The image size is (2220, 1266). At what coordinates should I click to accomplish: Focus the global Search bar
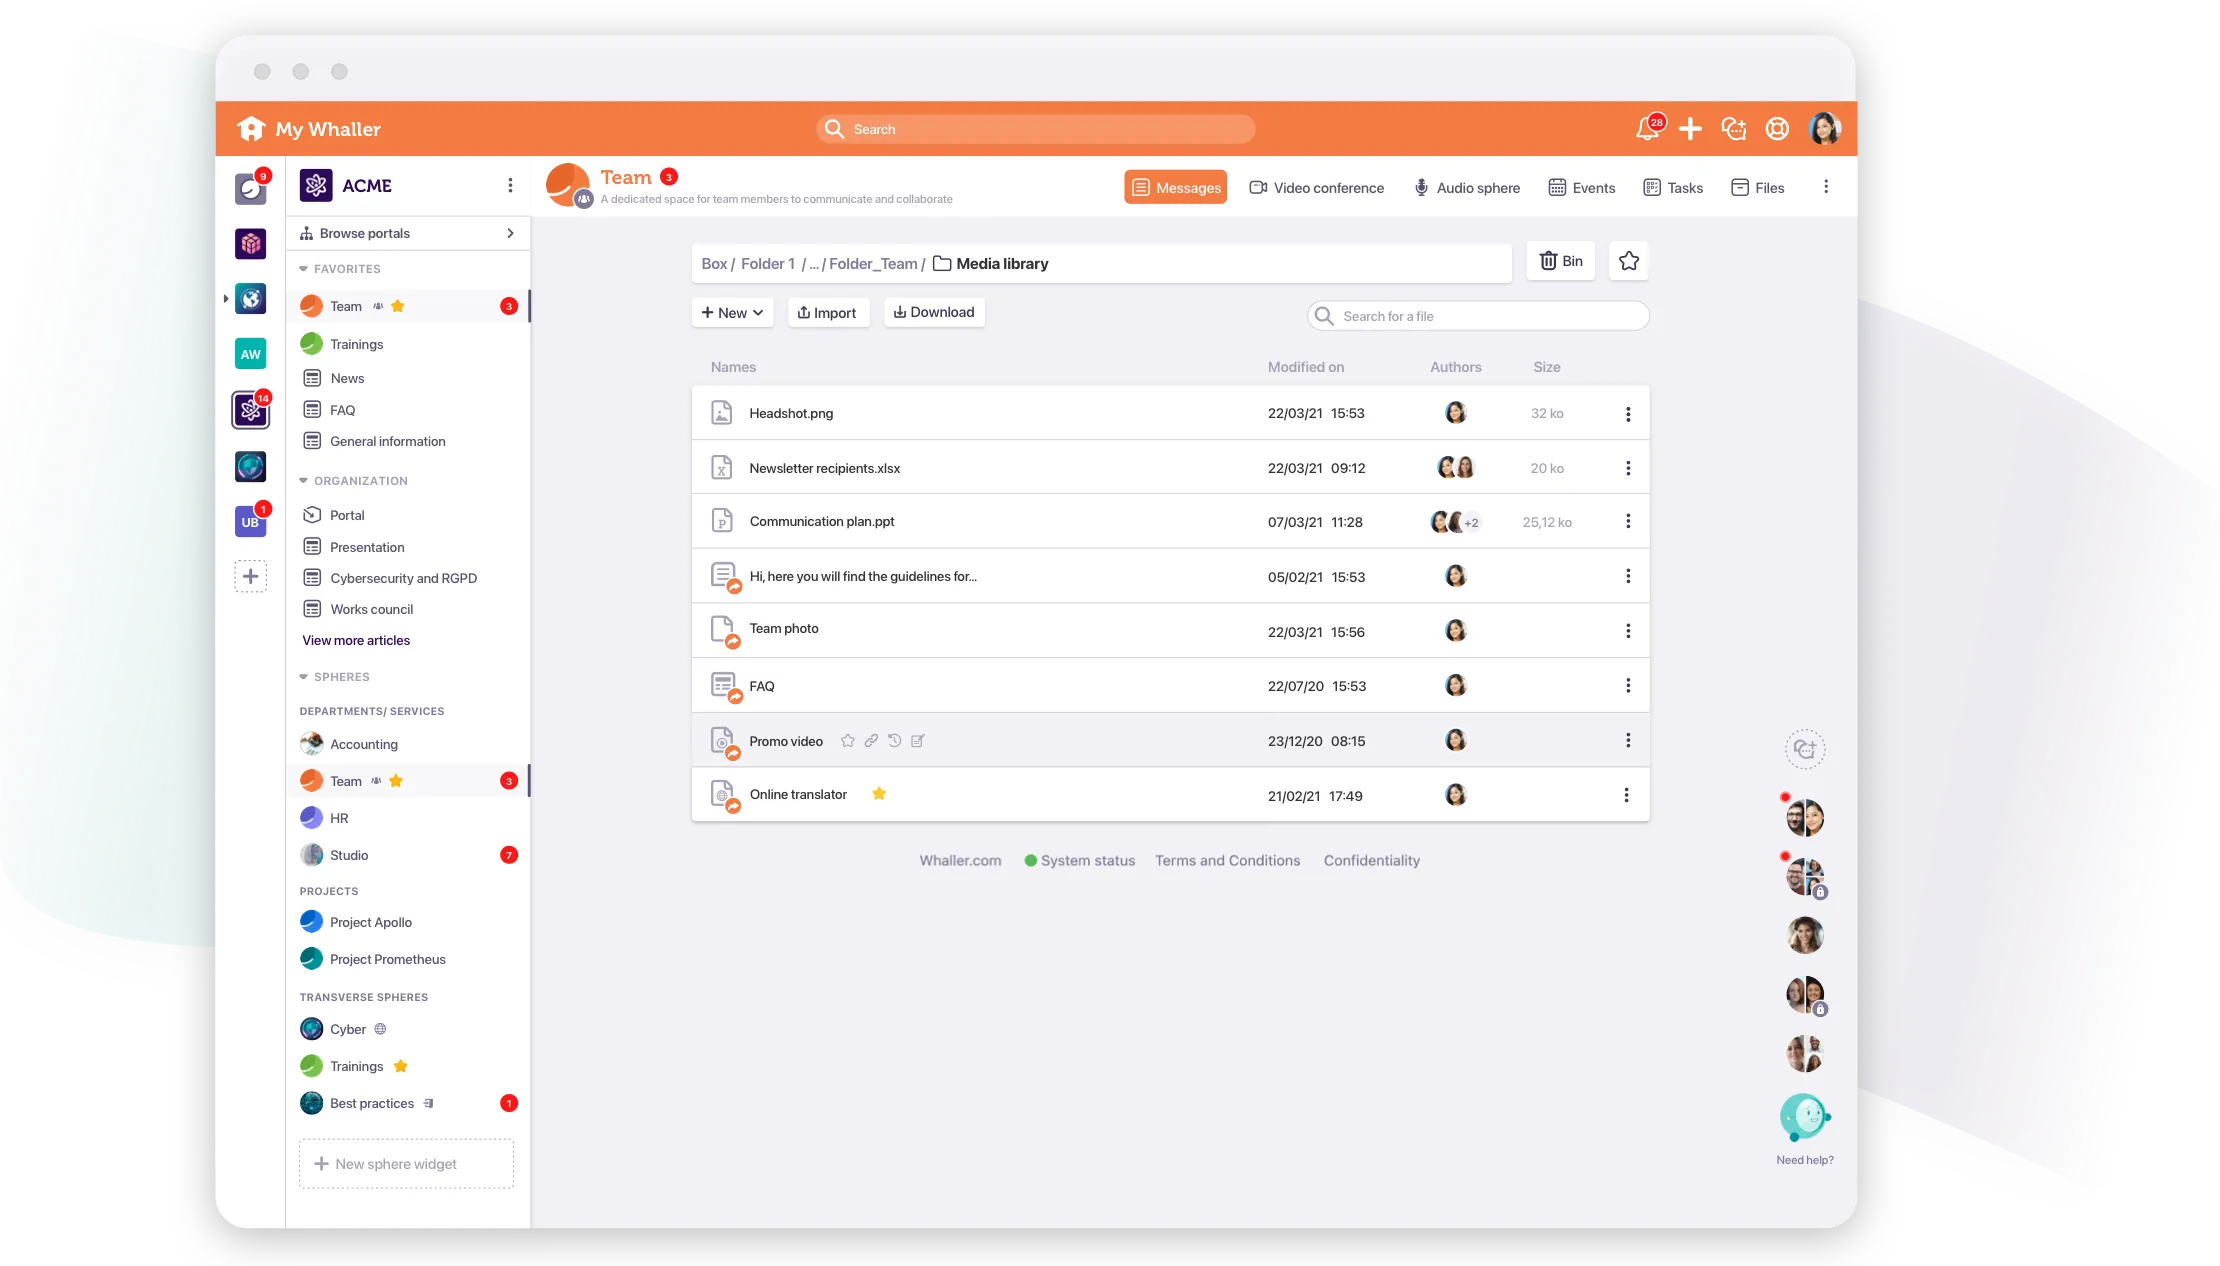[1035, 129]
